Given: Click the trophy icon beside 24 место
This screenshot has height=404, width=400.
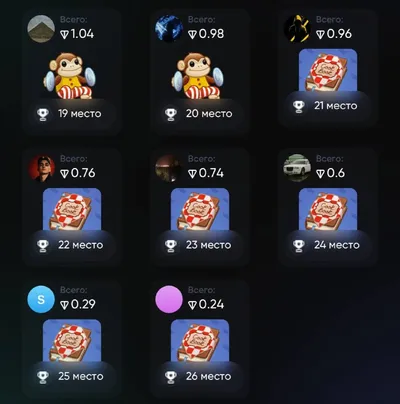Looking at the screenshot, I should click(x=299, y=245).
